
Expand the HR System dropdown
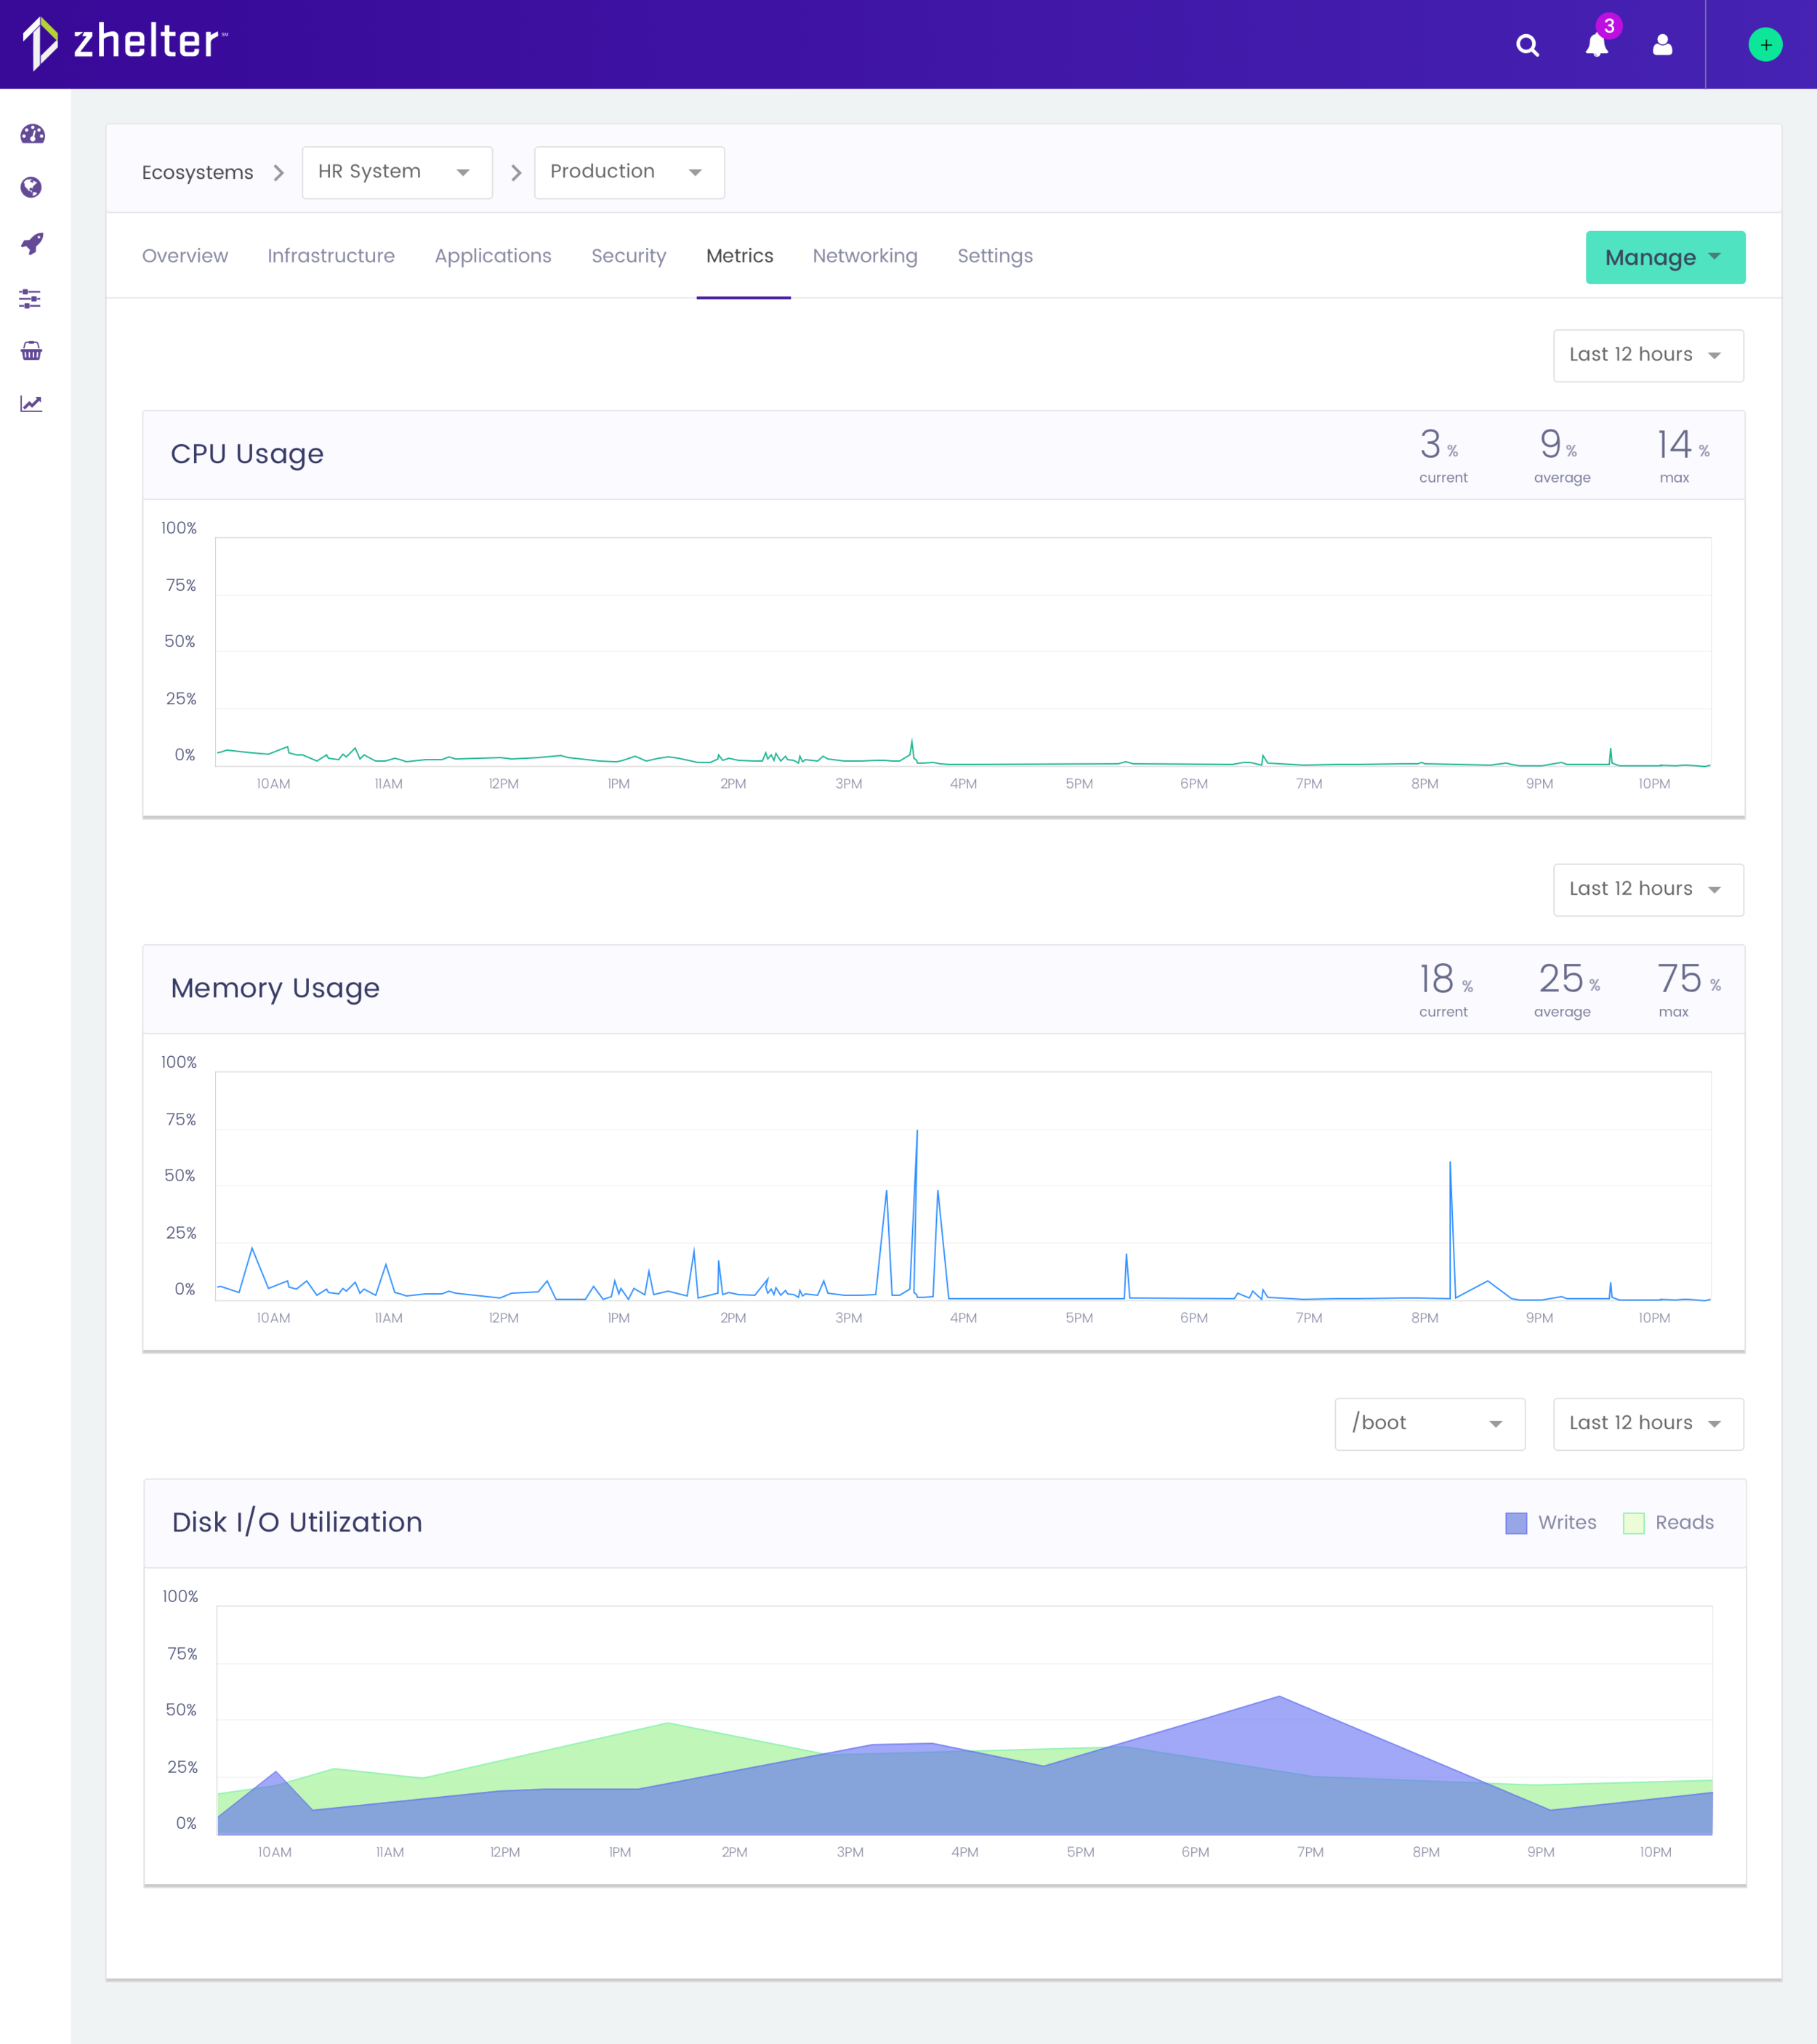[x=397, y=172]
